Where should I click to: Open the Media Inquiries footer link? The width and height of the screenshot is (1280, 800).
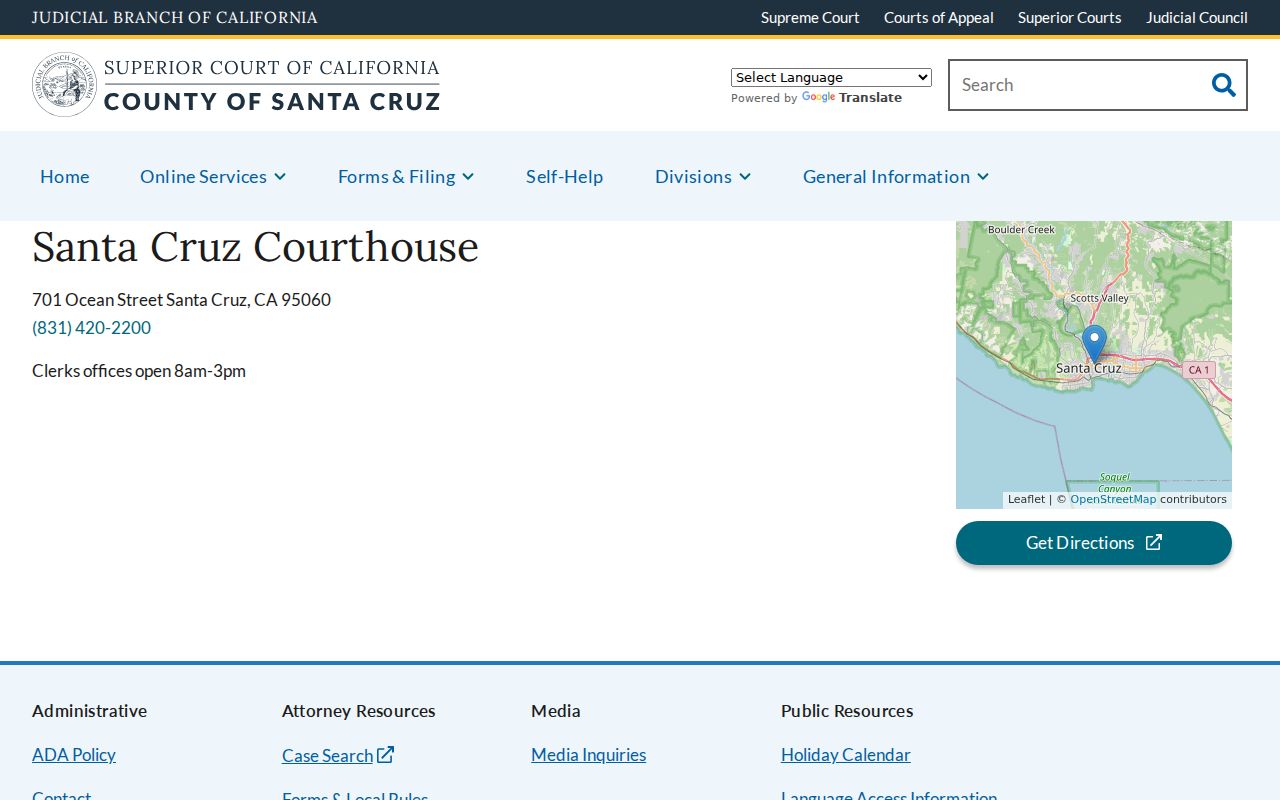point(589,755)
